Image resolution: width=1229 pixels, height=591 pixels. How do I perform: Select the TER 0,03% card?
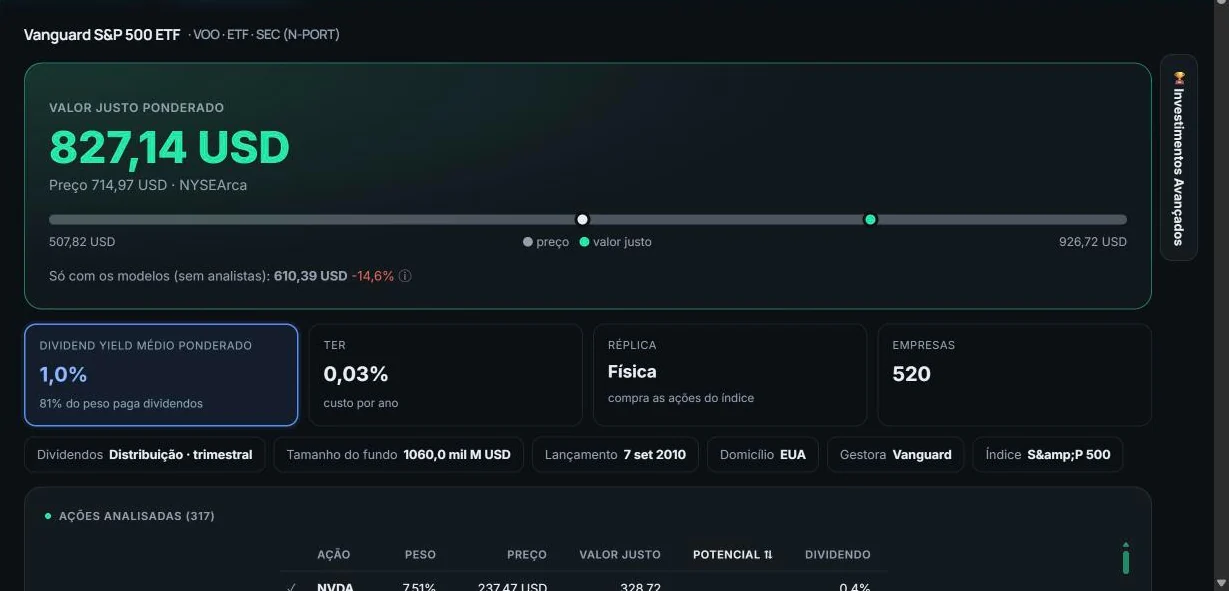click(445, 375)
